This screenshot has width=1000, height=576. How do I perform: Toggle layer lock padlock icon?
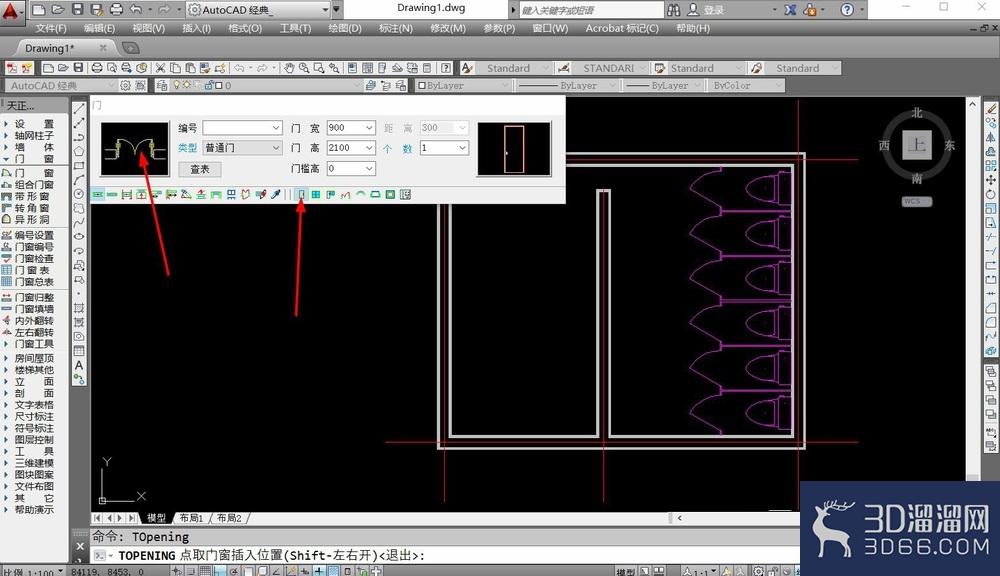click(209, 85)
